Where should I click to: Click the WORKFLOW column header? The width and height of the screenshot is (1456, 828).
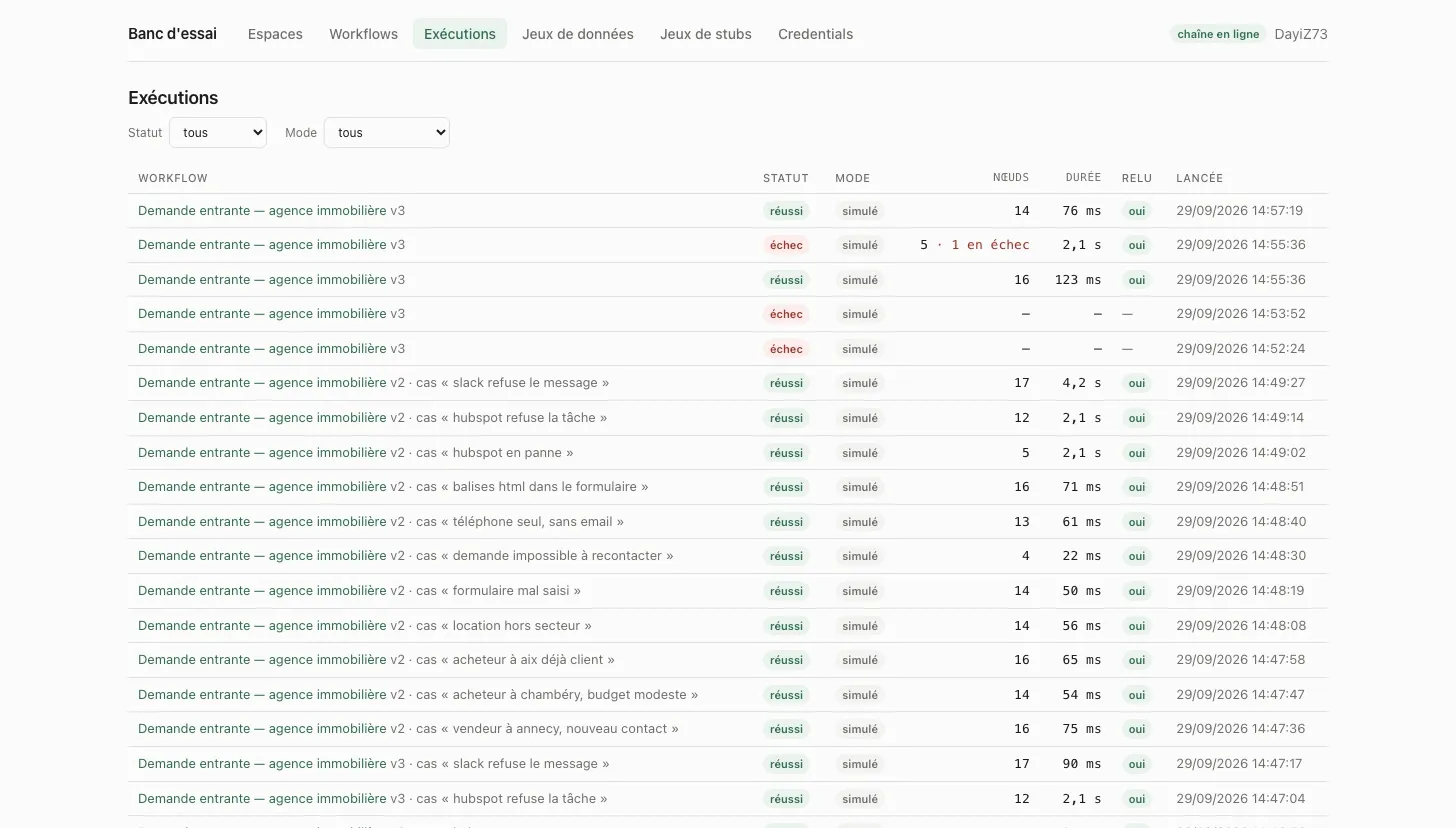tap(173, 178)
